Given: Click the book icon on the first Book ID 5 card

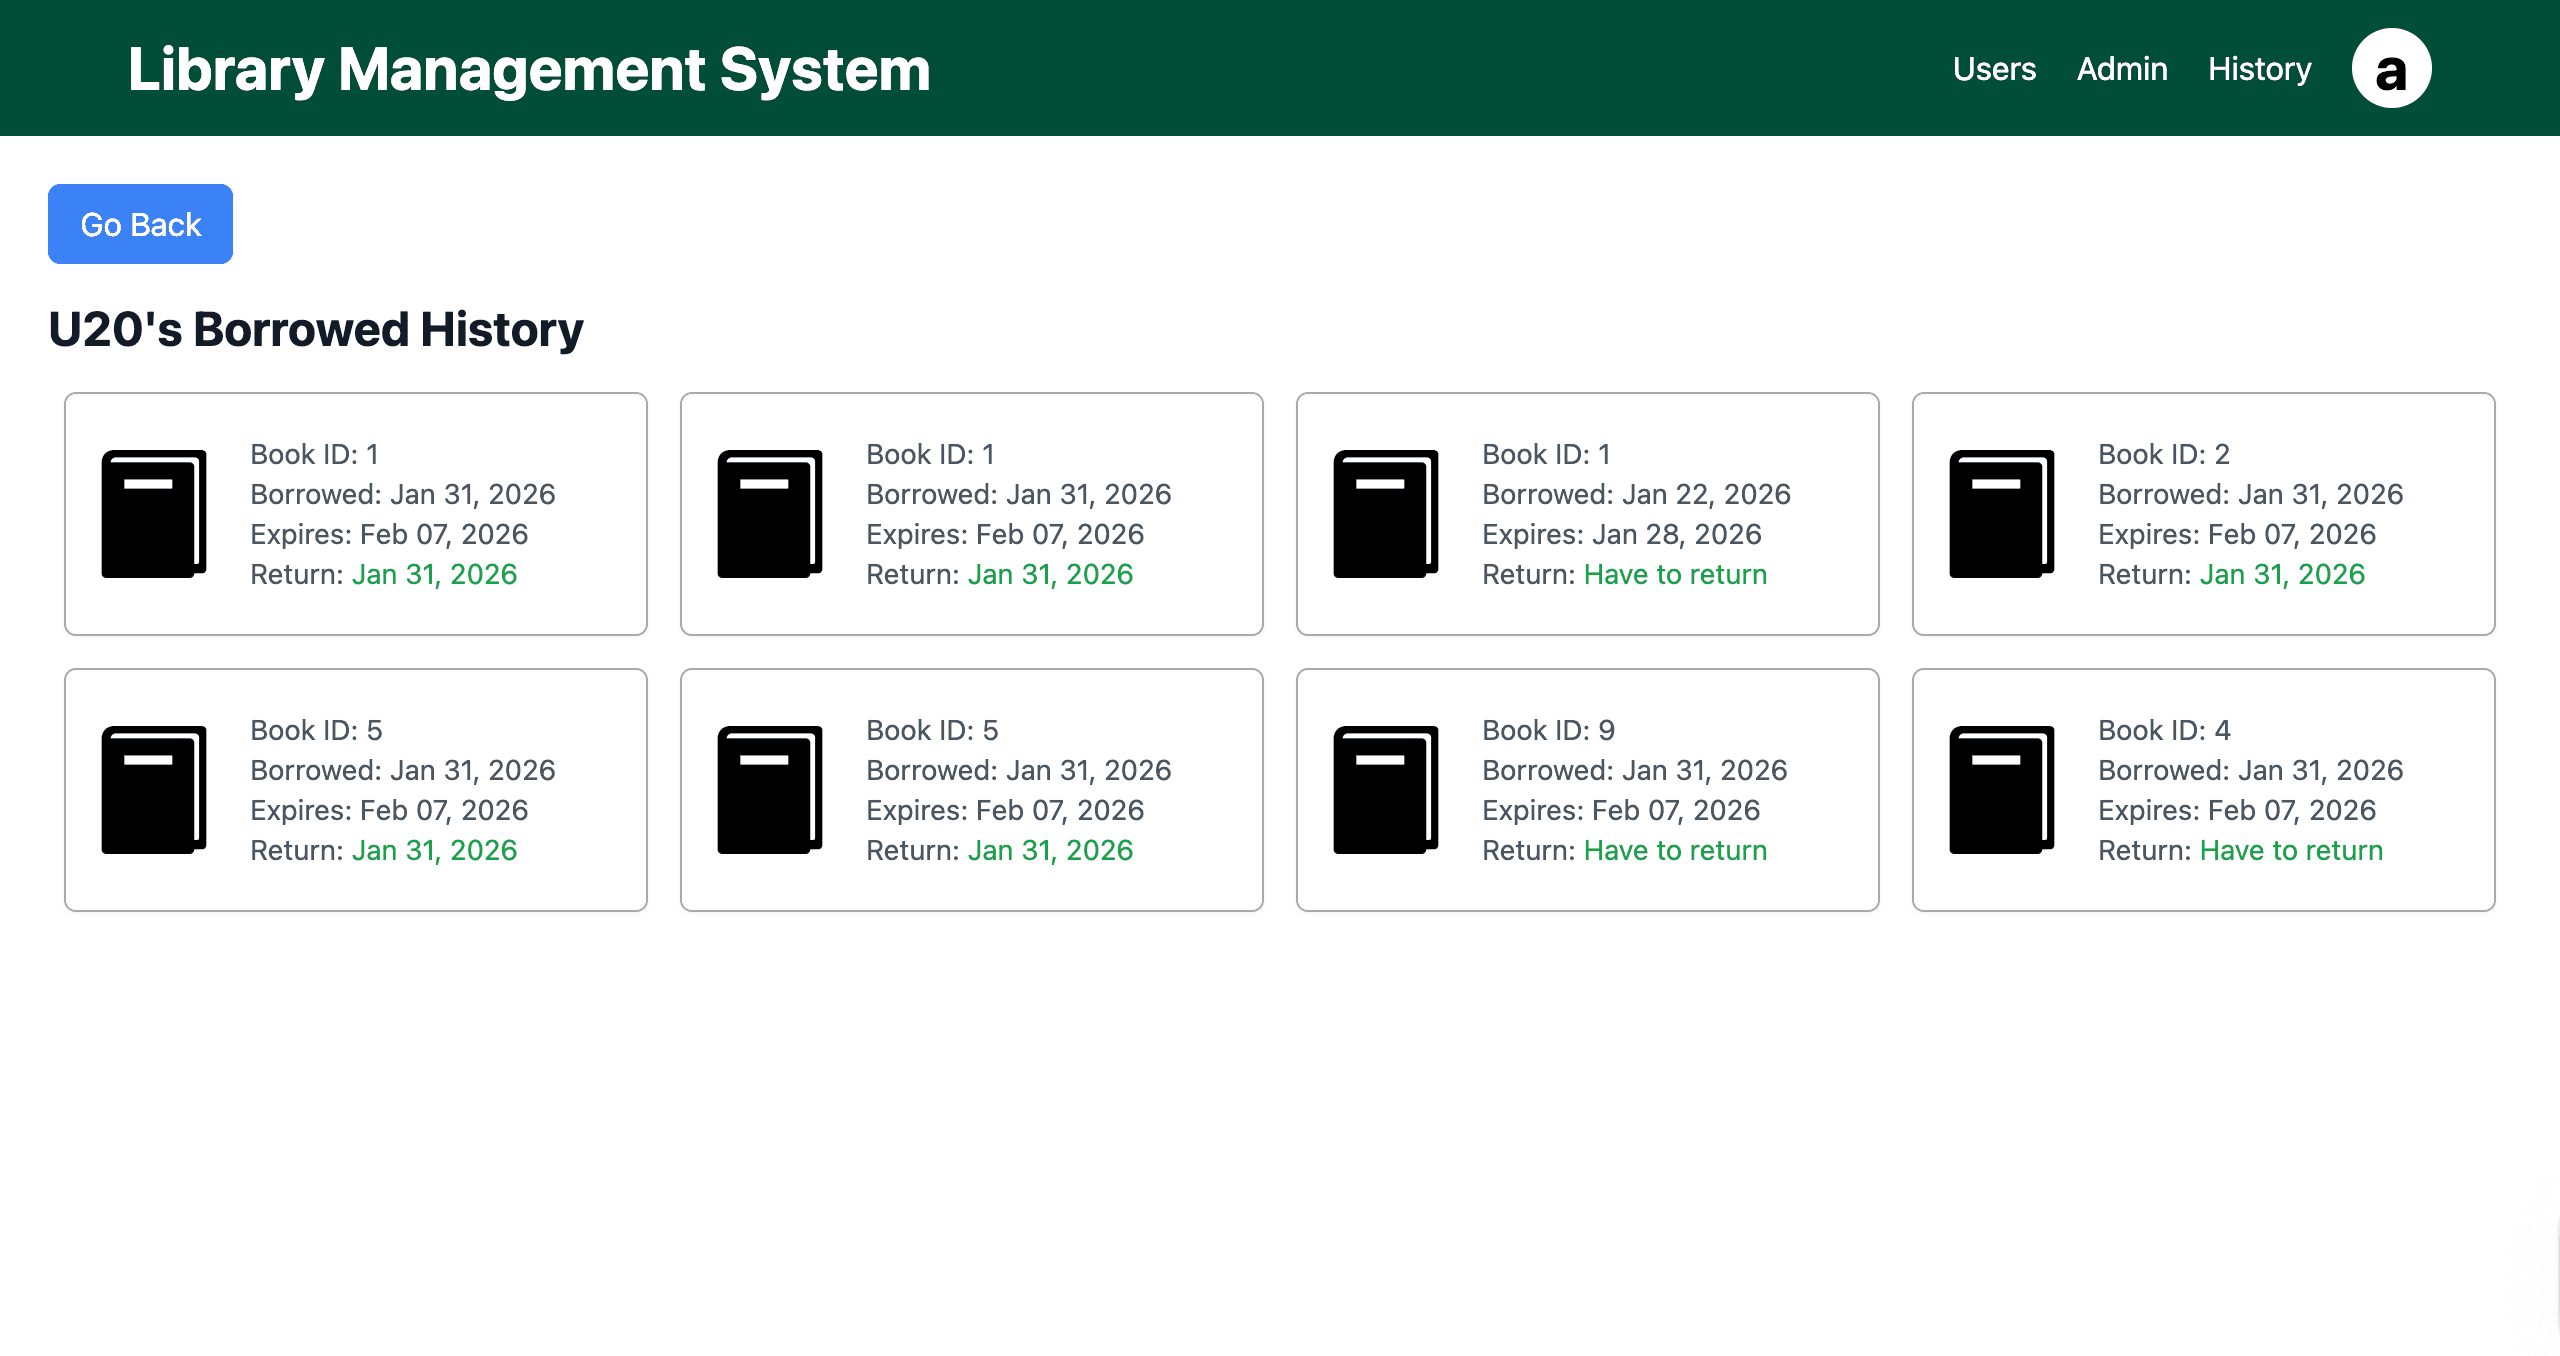Looking at the screenshot, I should (x=153, y=790).
